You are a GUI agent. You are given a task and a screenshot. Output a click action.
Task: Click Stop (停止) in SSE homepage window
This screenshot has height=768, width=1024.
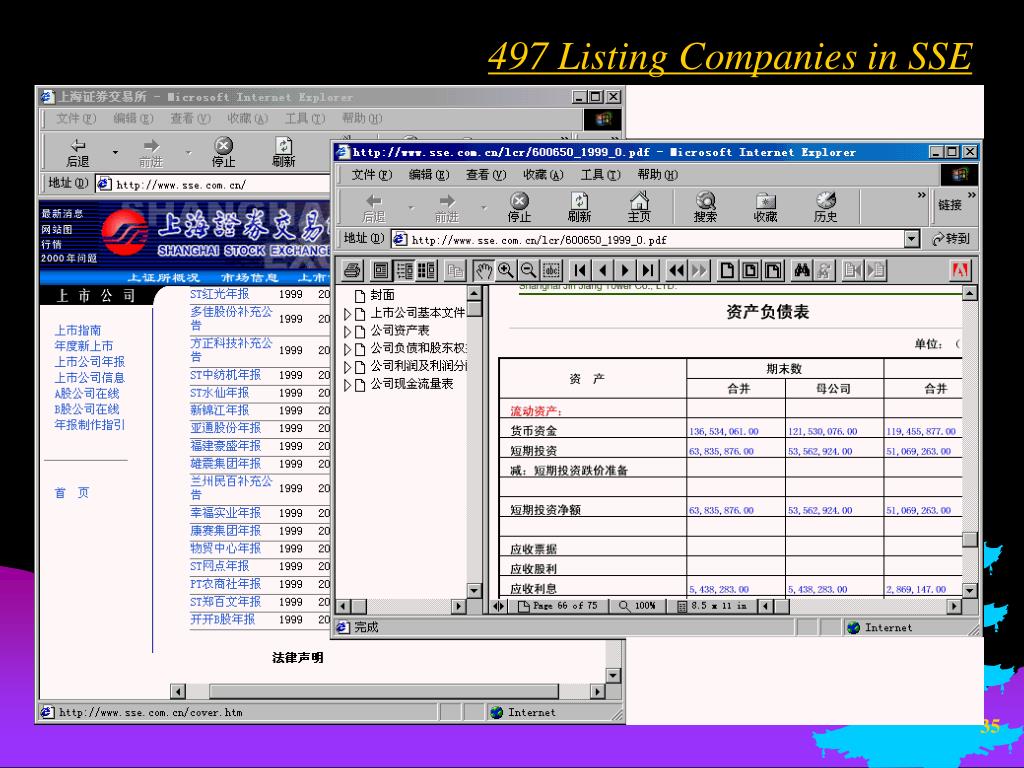click(x=223, y=153)
